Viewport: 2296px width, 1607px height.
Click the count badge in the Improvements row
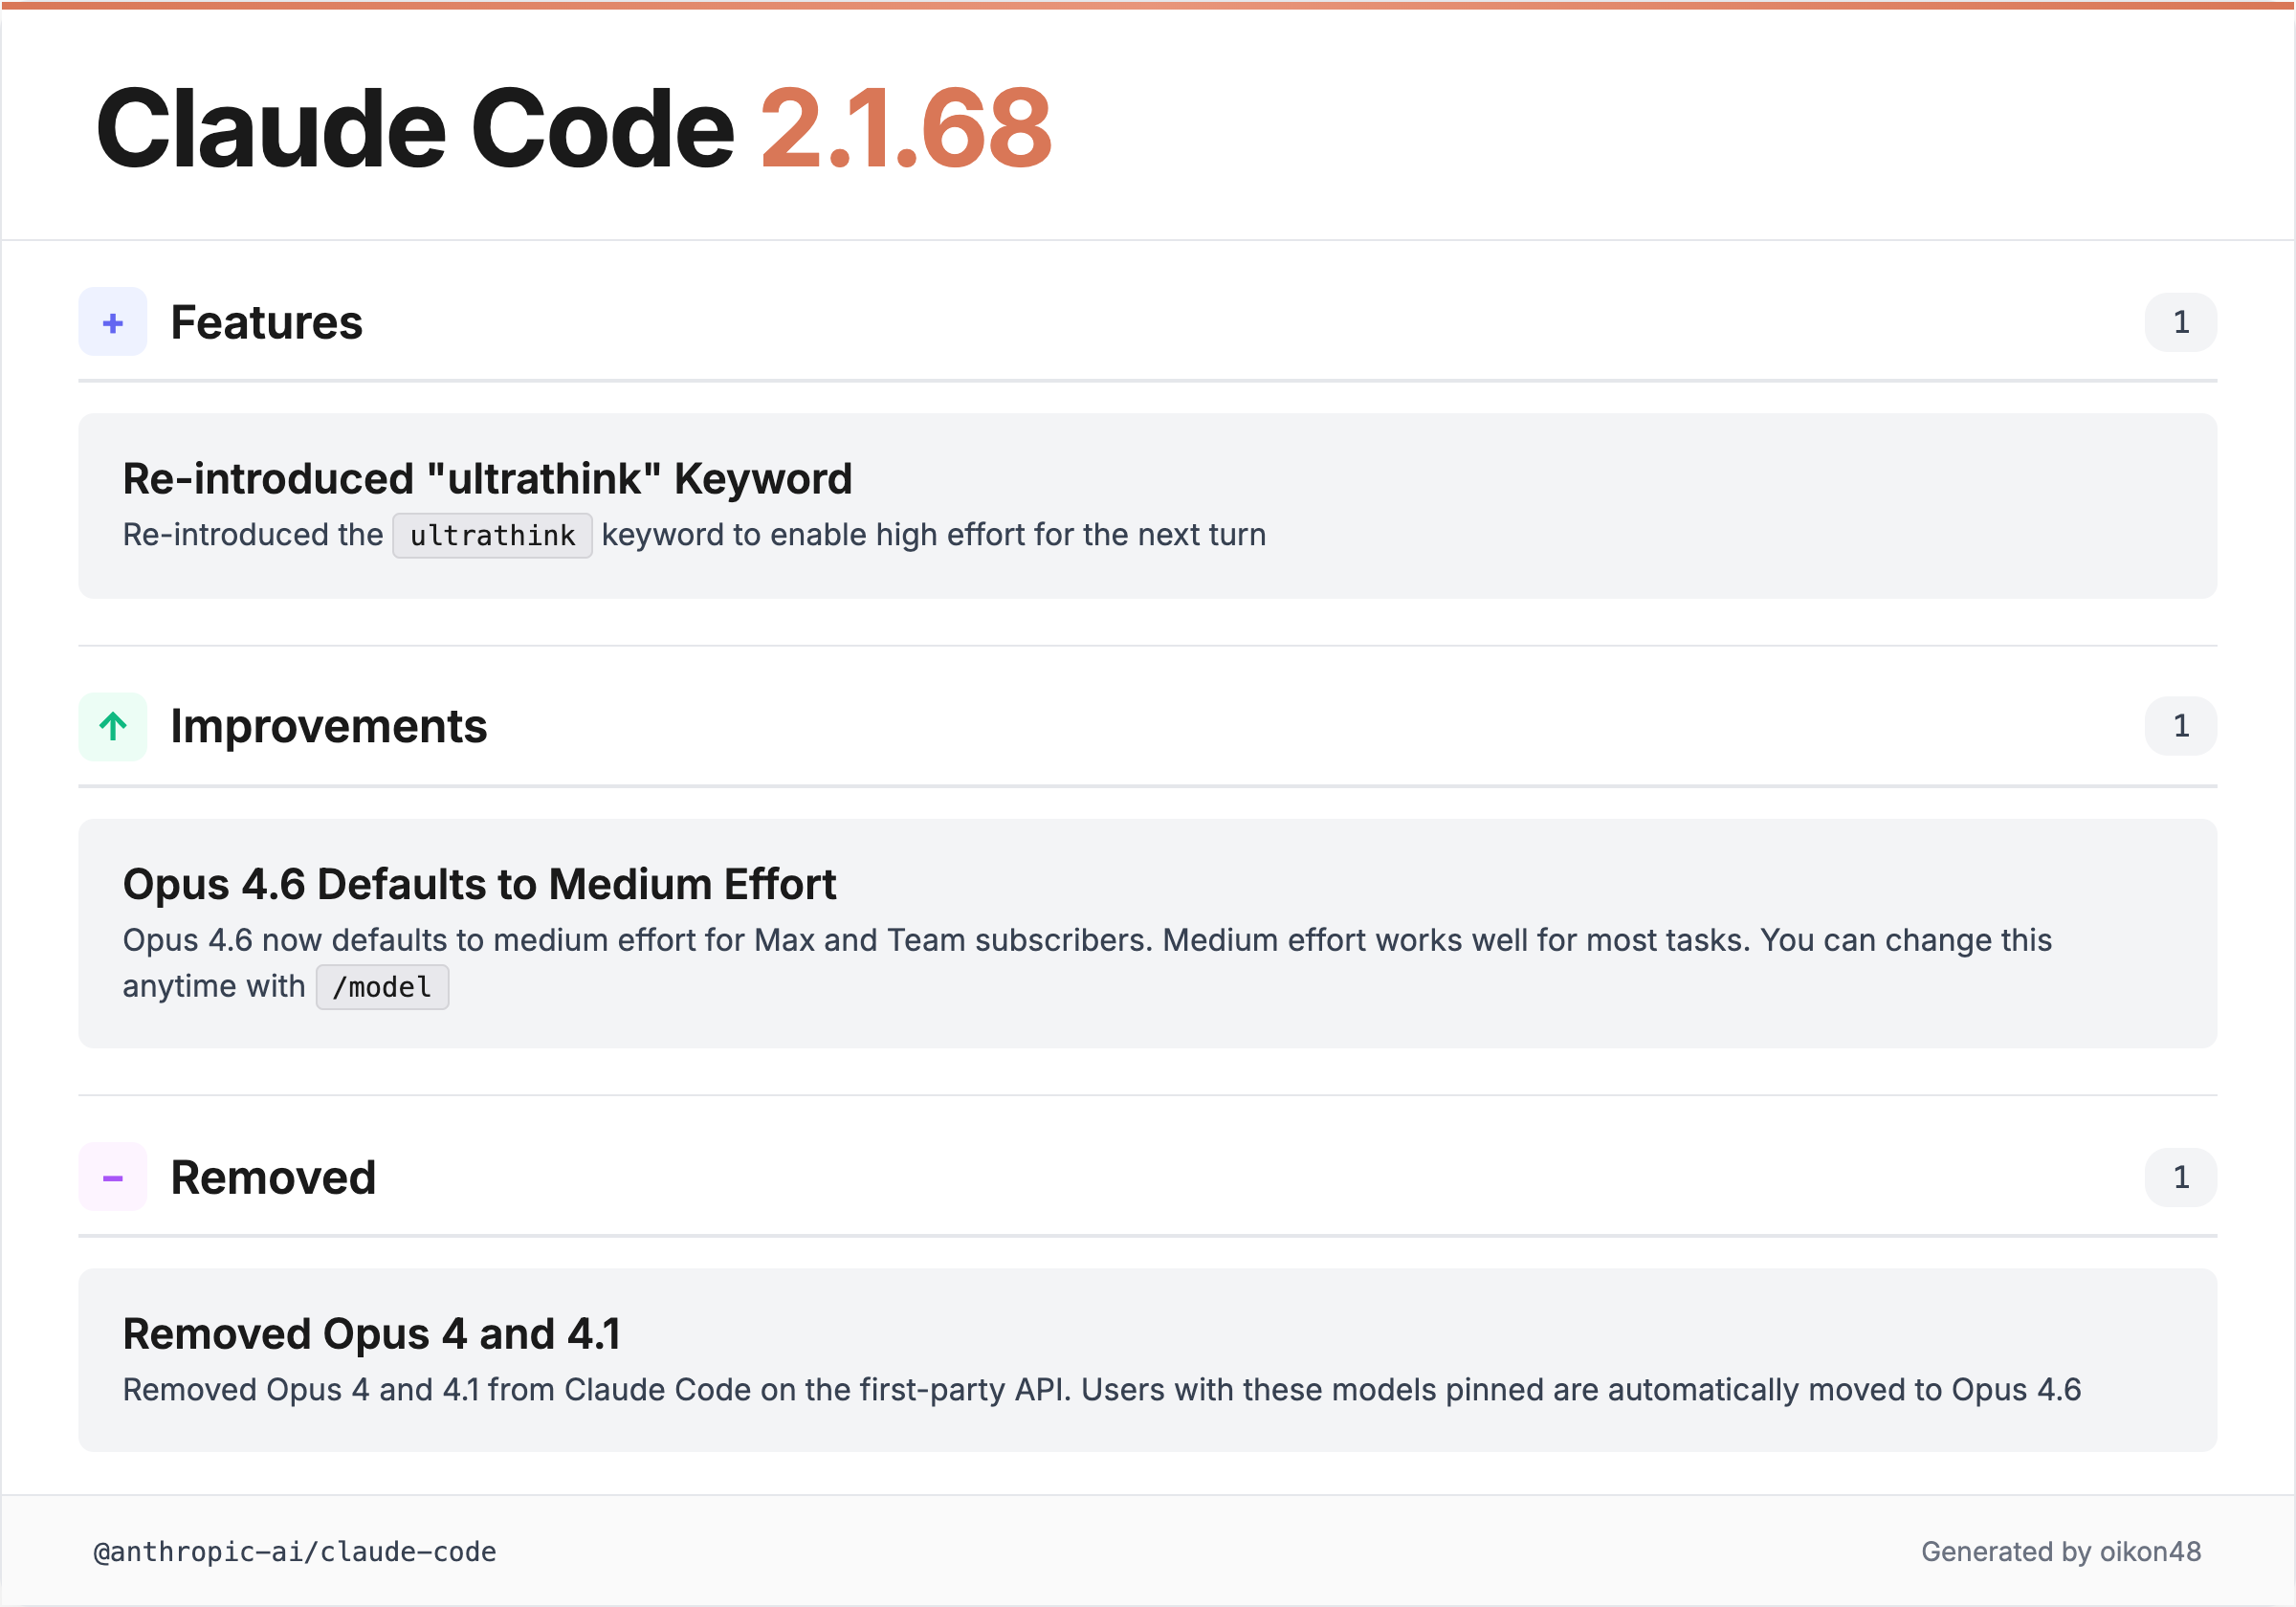coord(2180,726)
